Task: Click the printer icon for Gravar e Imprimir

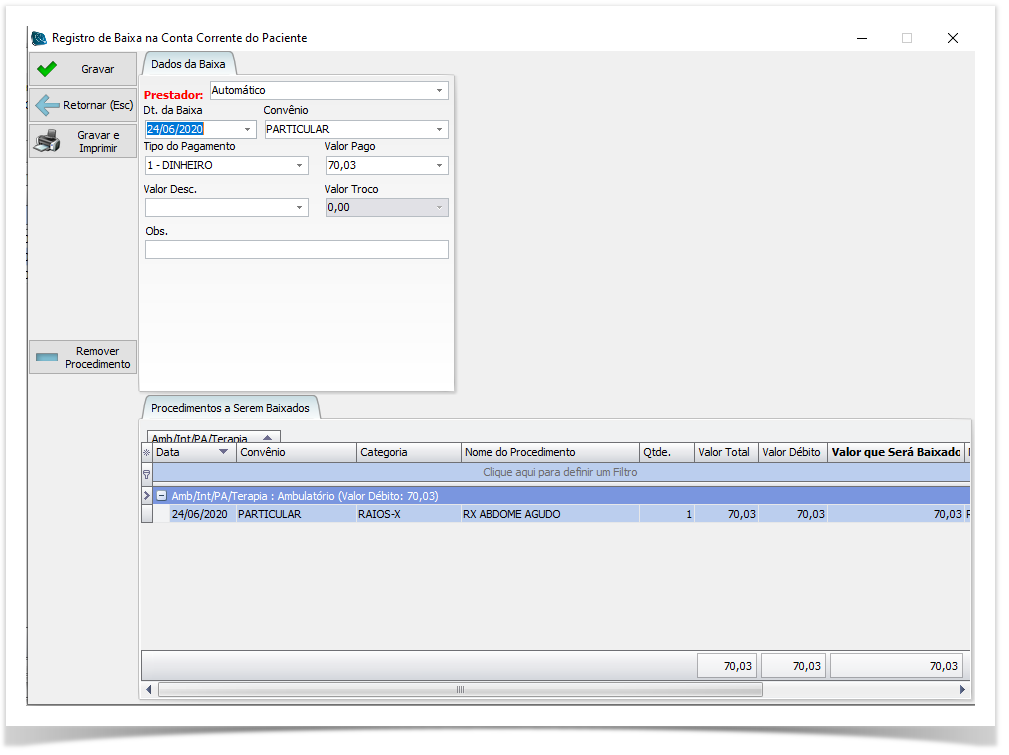Action: click(x=47, y=142)
